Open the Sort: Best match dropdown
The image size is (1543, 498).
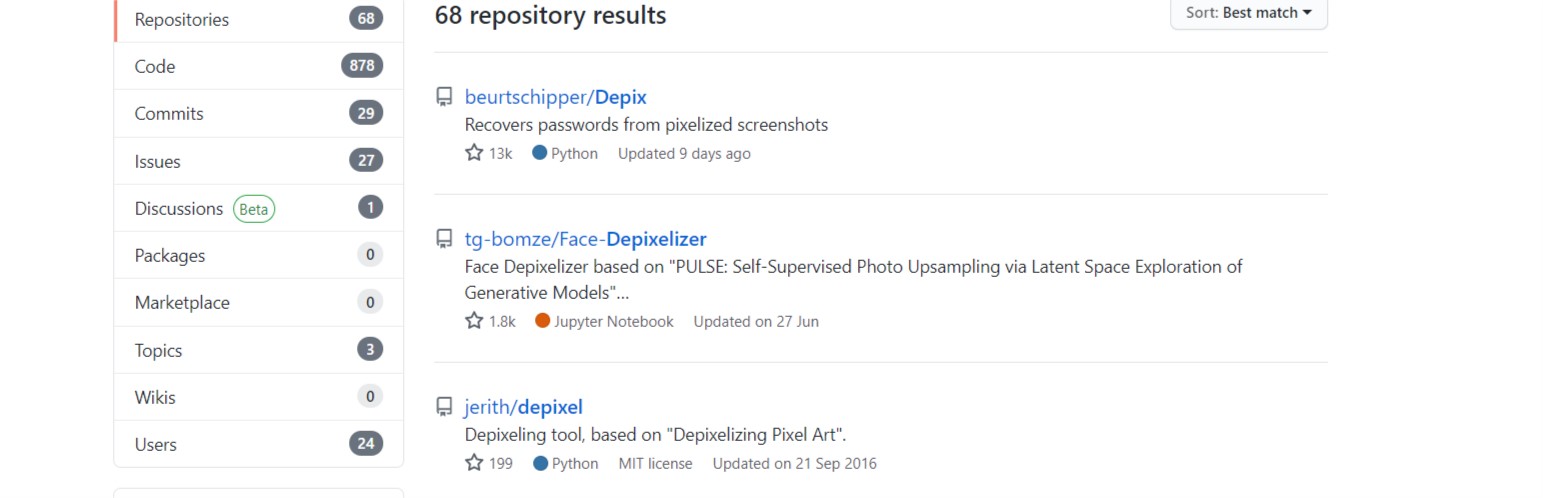pos(1248,13)
